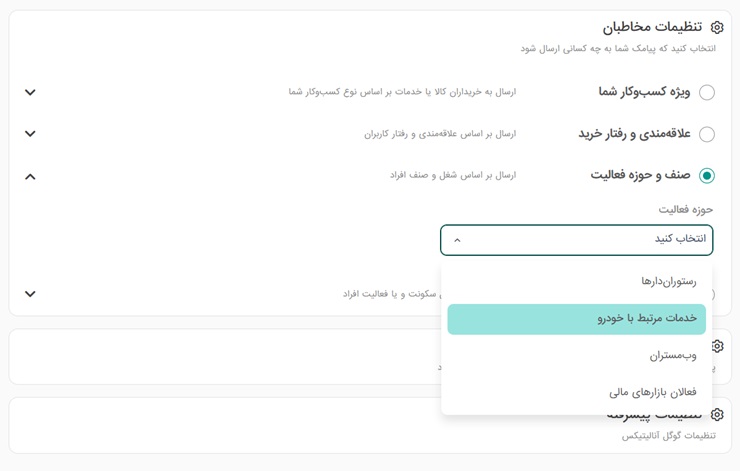This screenshot has width=740, height=471.
Task: Choose خدمات مرتبط با خودرو from the list
Action: [x=646, y=318]
